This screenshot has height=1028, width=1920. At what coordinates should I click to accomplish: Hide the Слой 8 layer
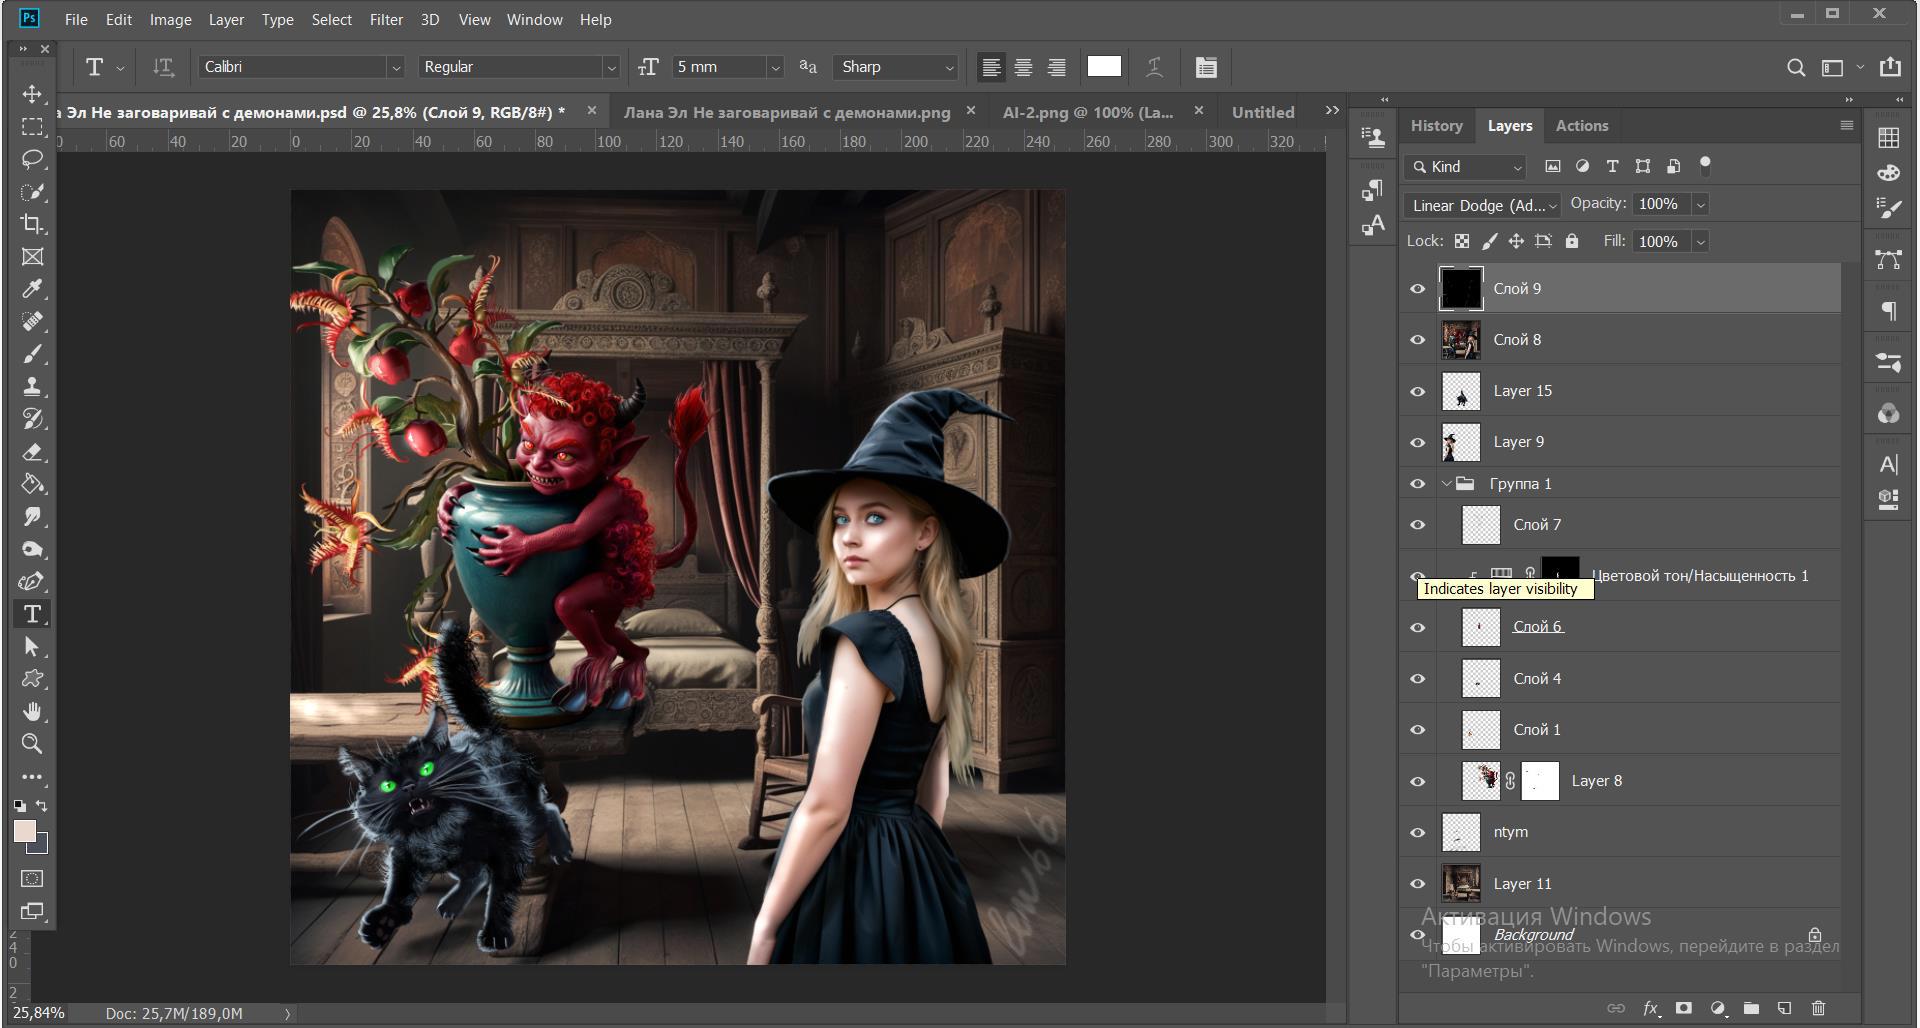click(x=1417, y=340)
